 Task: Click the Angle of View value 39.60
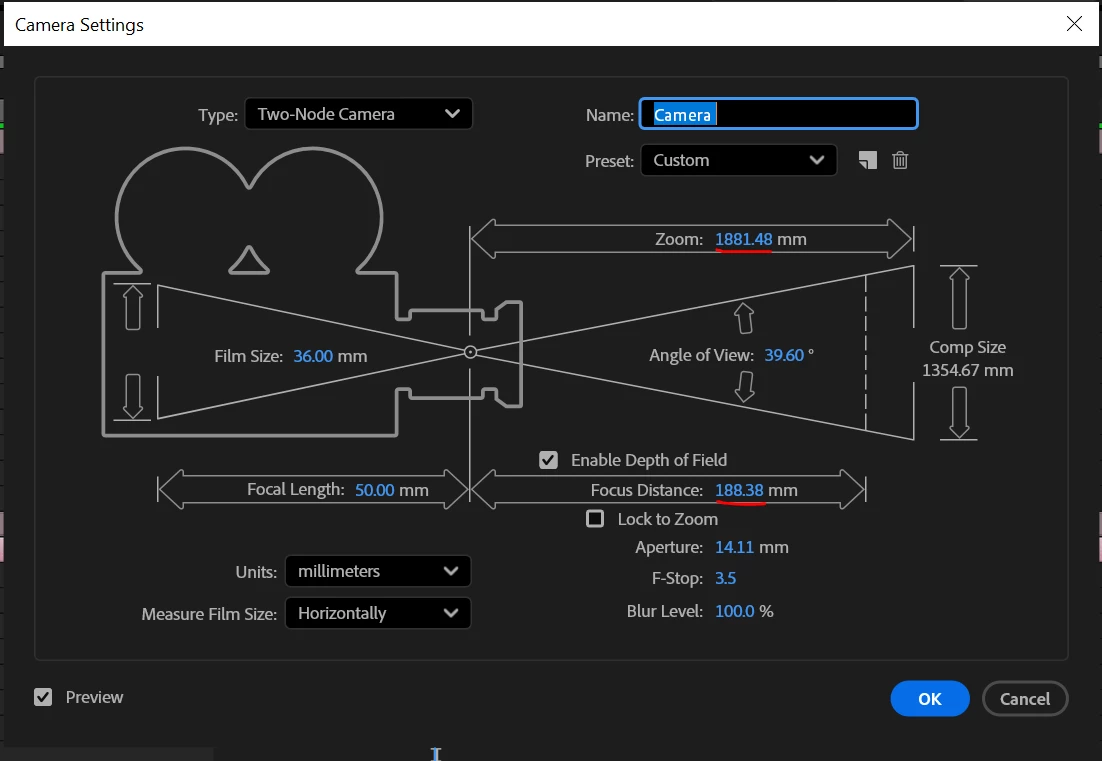[784, 355]
